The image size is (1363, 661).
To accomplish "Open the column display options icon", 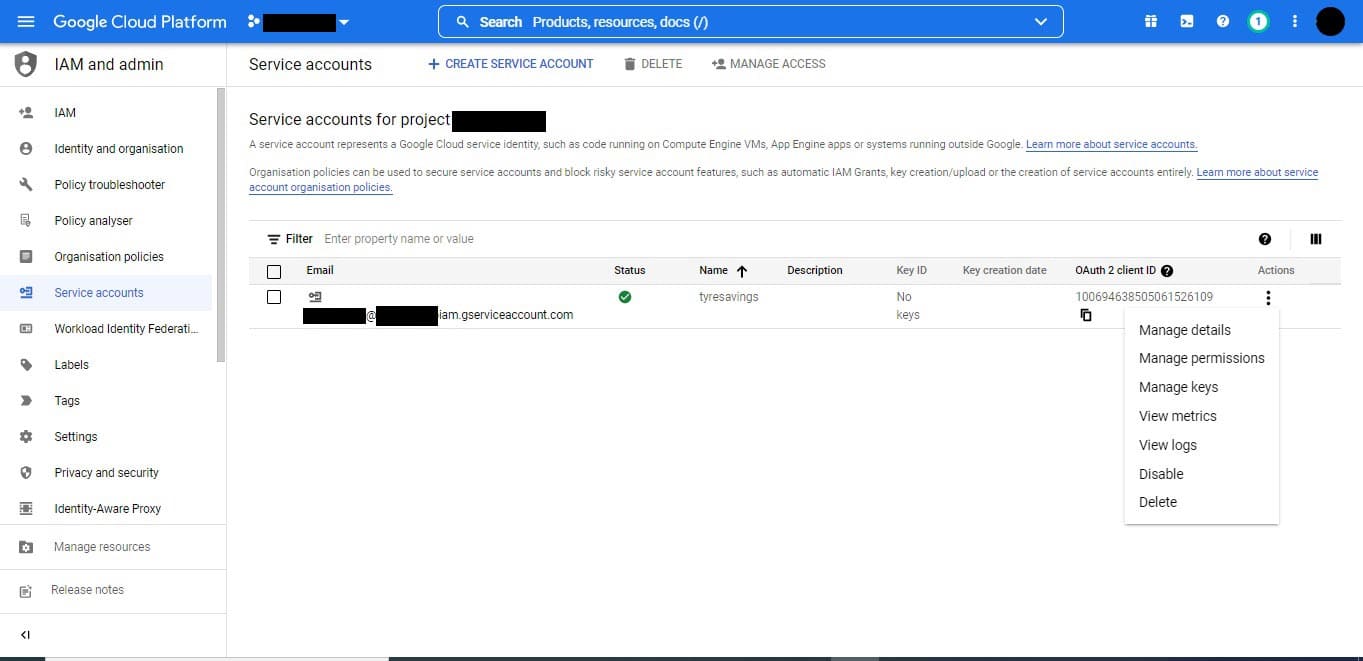I will point(1316,239).
